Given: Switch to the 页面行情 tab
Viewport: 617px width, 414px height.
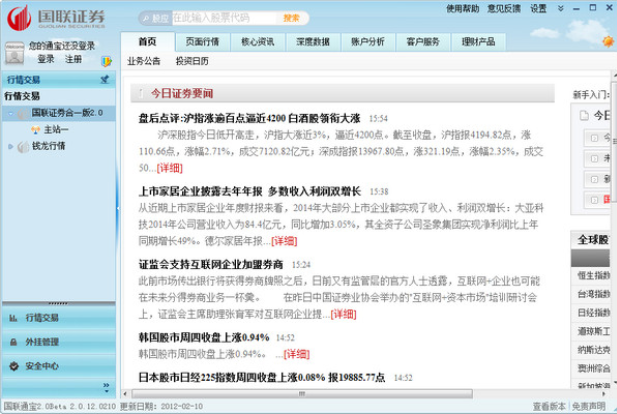Looking at the screenshot, I should pyautogui.click(x=202, y=42).
